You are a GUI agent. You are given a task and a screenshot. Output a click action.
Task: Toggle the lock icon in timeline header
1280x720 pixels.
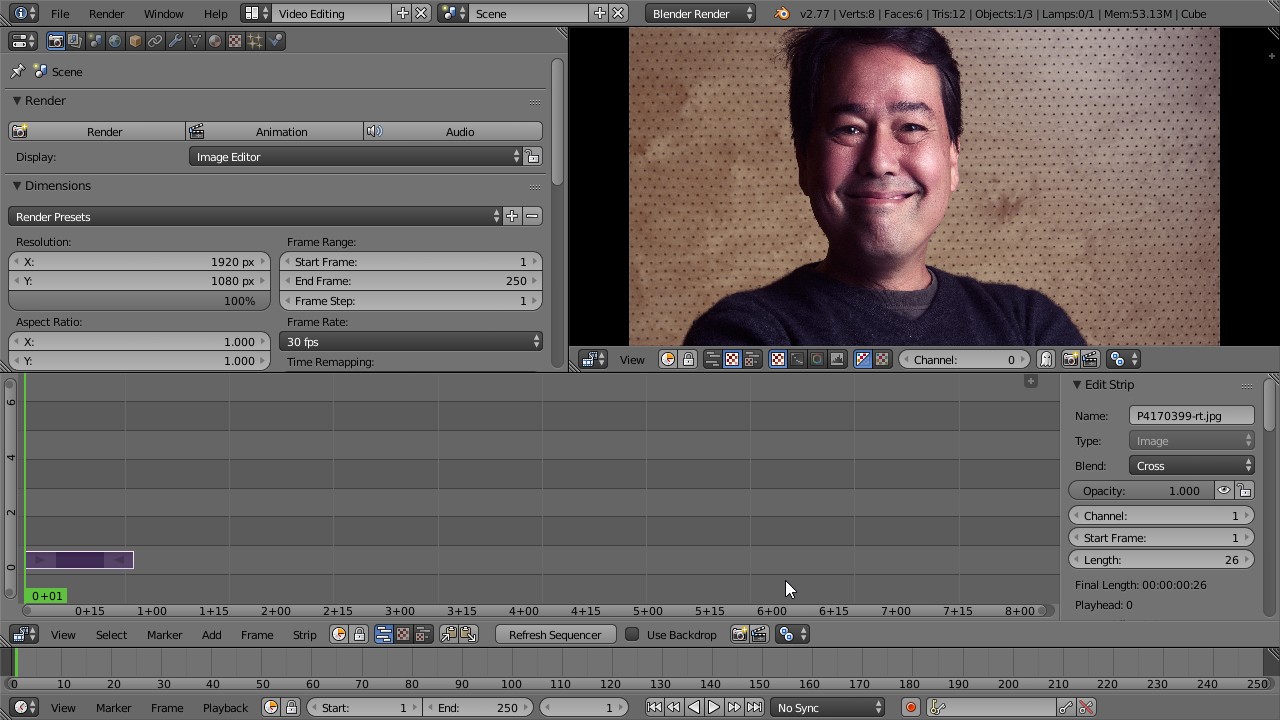291,707
